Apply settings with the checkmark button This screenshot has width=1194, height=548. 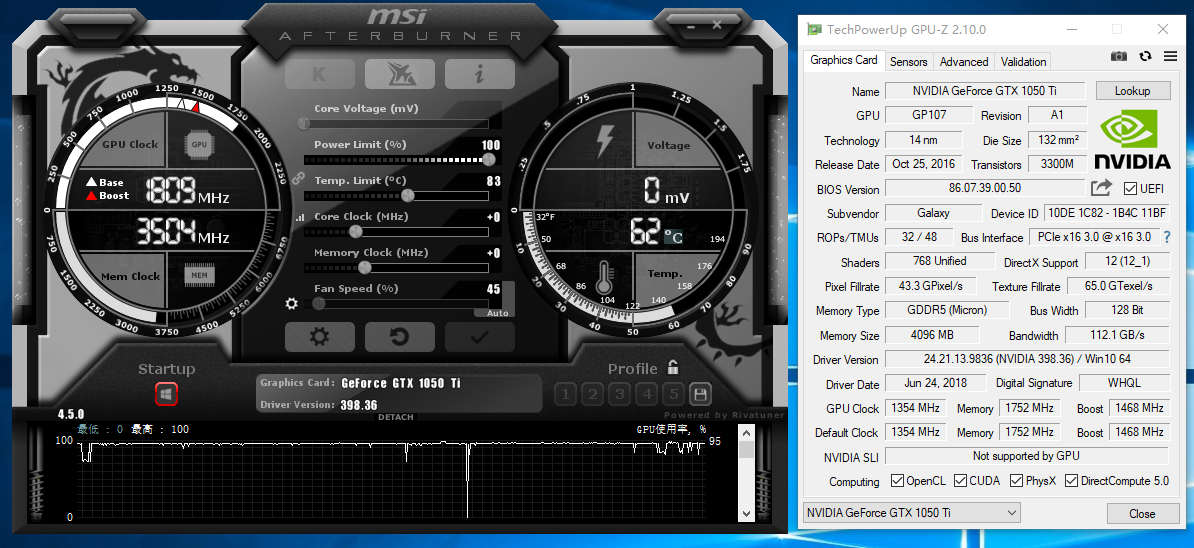(480, 336)
